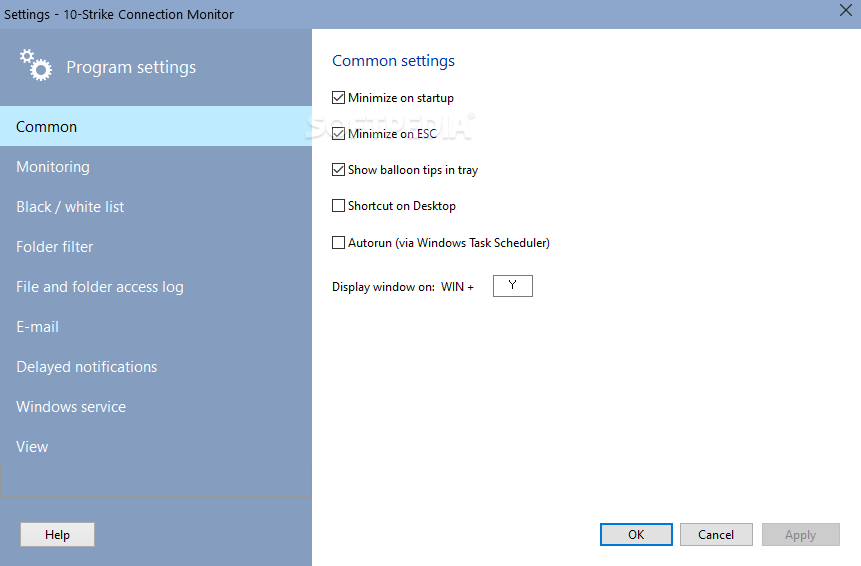This screenshot has width=861, height=566.
Task: Switch to Black / white list
Action: (156, 206)
